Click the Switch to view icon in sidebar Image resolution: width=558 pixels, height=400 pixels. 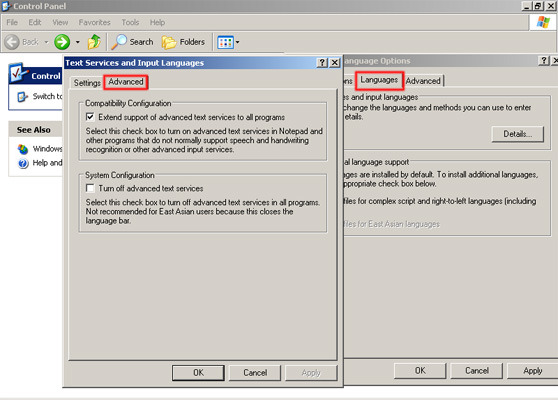(x=22, y=96)
